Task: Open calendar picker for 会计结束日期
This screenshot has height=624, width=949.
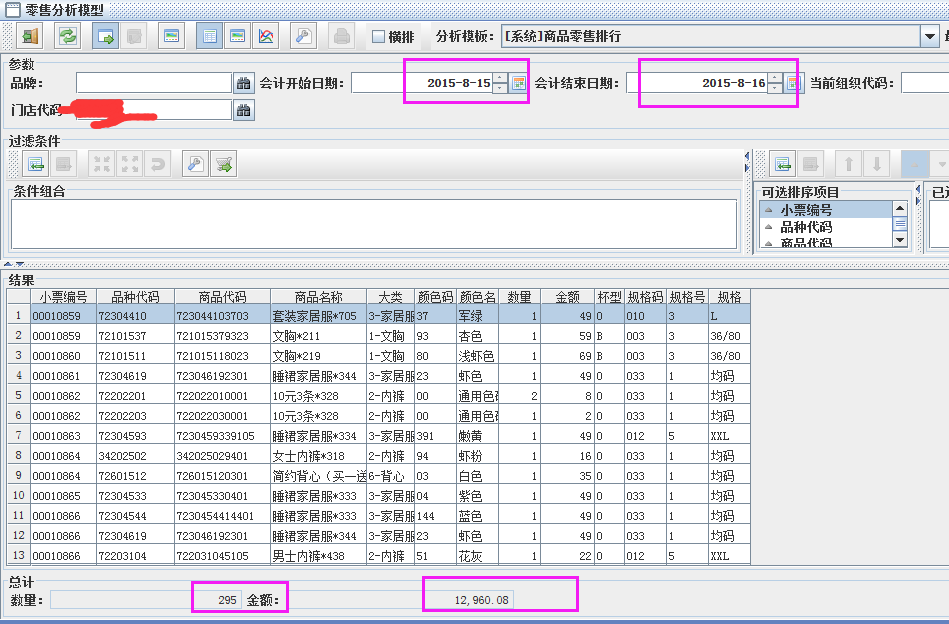Action: [792, 84]
